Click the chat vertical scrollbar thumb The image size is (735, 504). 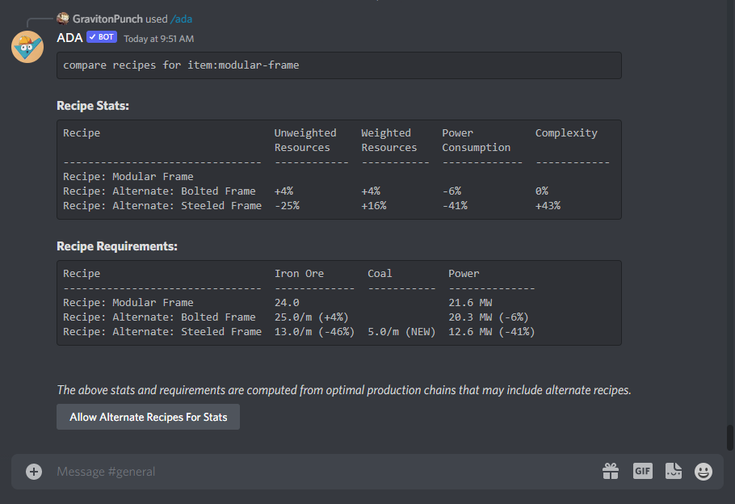click(x=729, y=438)
